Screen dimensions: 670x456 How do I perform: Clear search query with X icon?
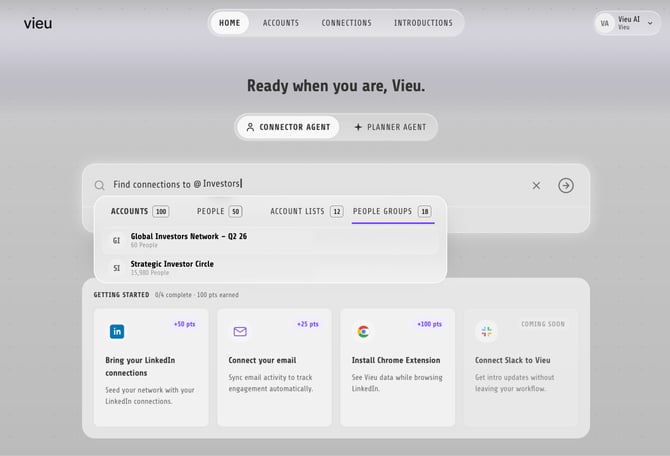[x=536, y=185]
